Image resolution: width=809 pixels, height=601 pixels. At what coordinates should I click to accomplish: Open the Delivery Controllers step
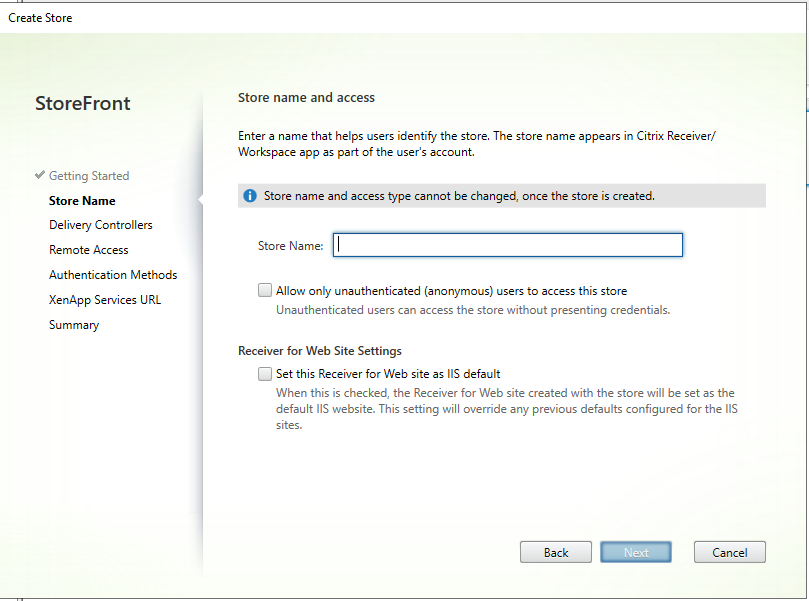point(101,225)
